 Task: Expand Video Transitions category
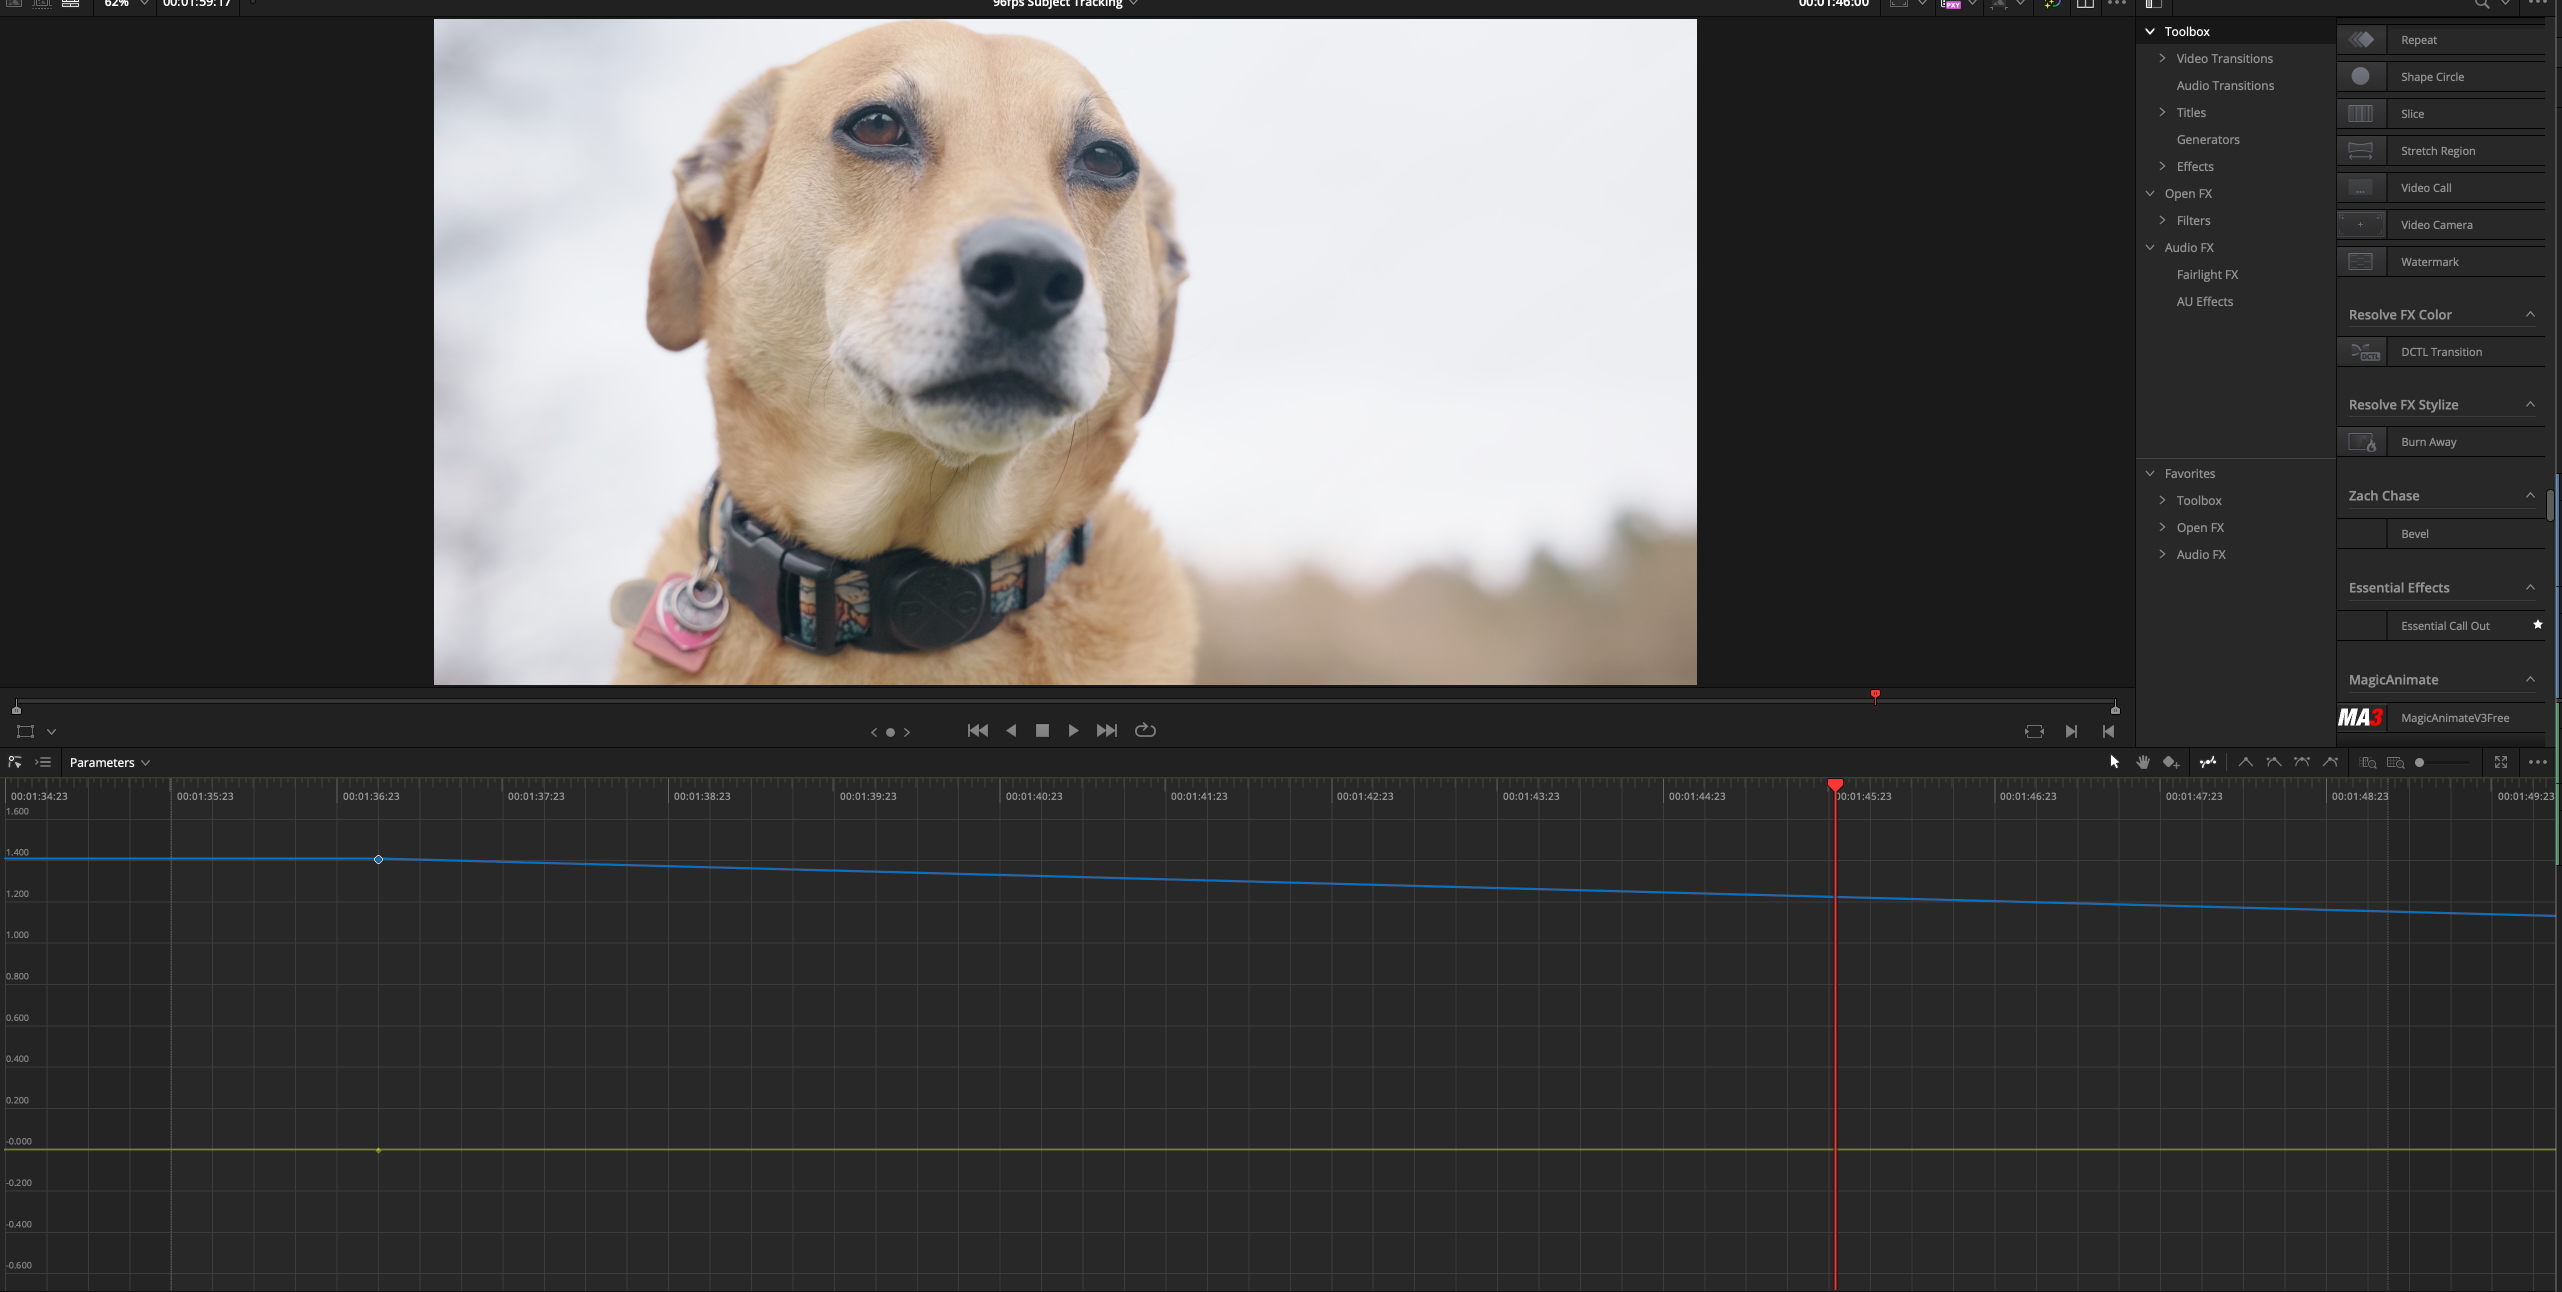[x=2162, y=59]
